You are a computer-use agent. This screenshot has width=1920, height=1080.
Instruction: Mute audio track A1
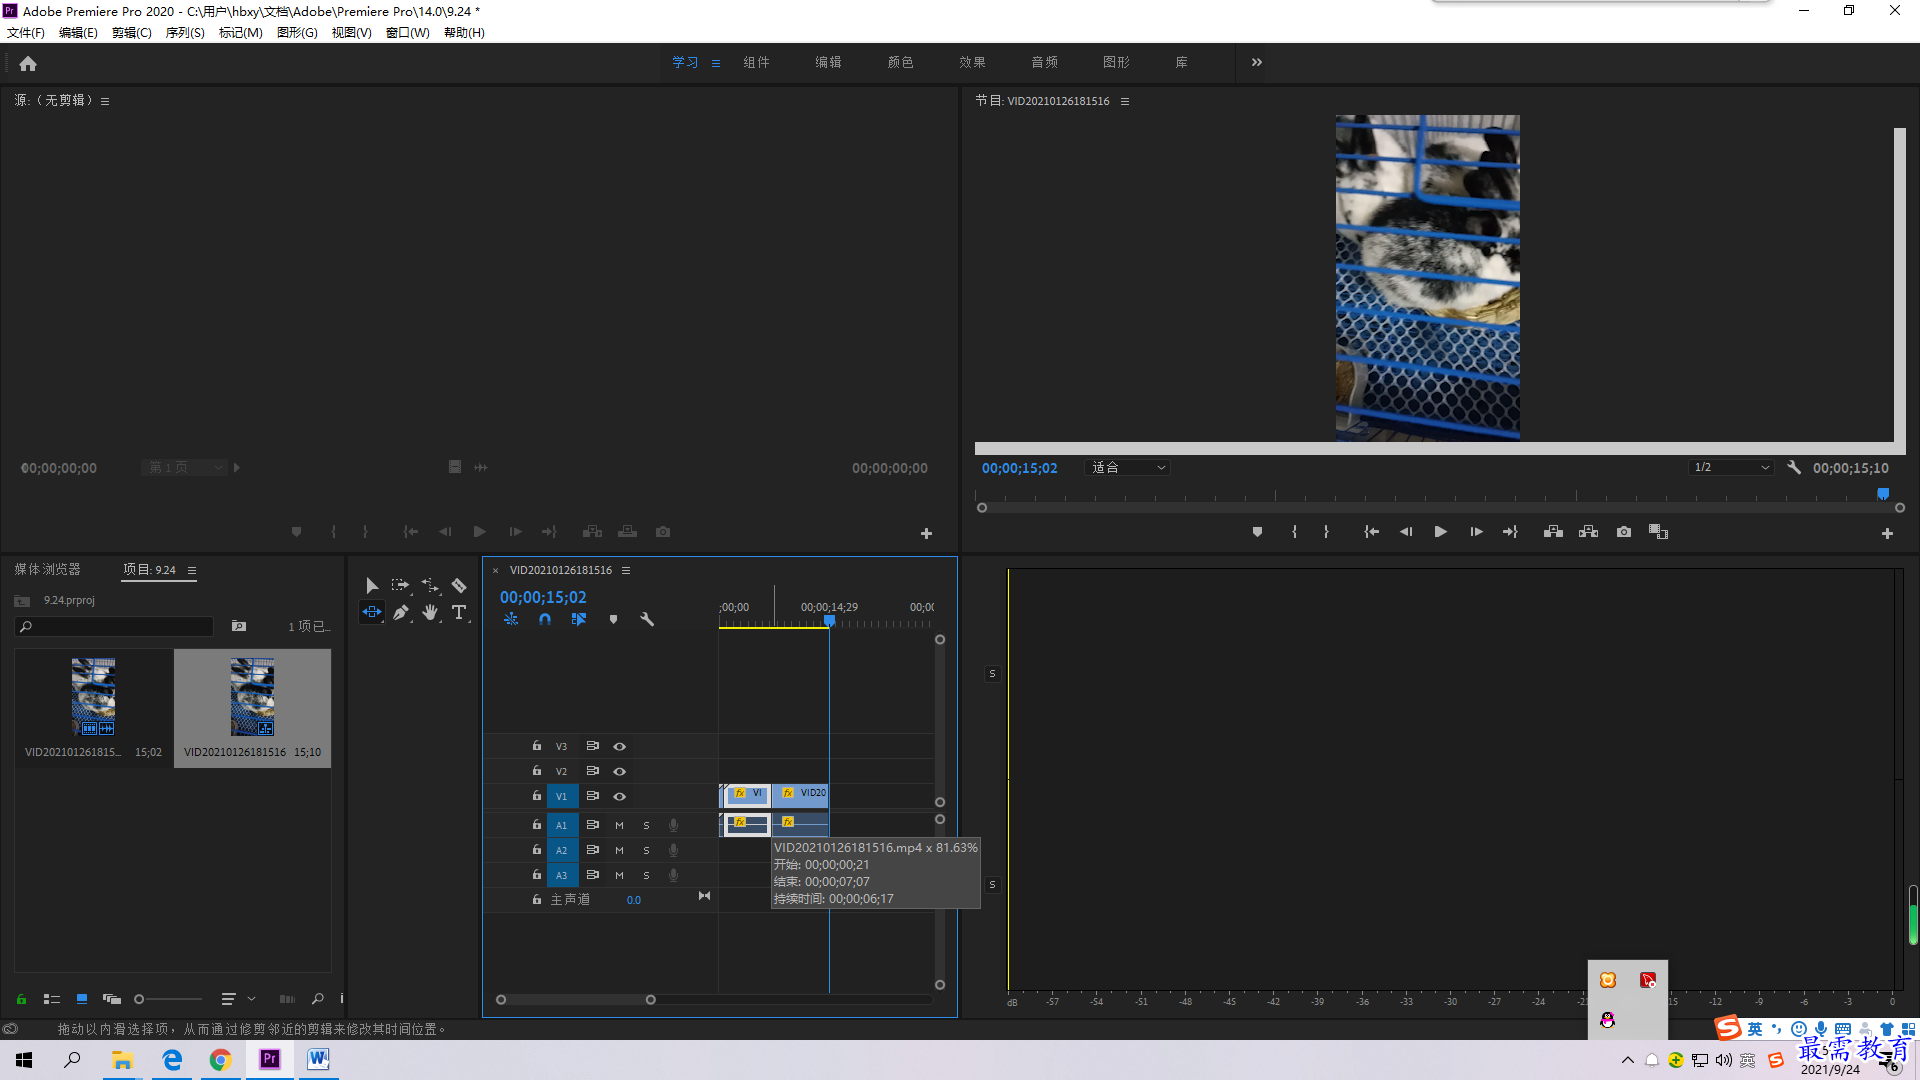pyautogui.click(x=619, y=826)
